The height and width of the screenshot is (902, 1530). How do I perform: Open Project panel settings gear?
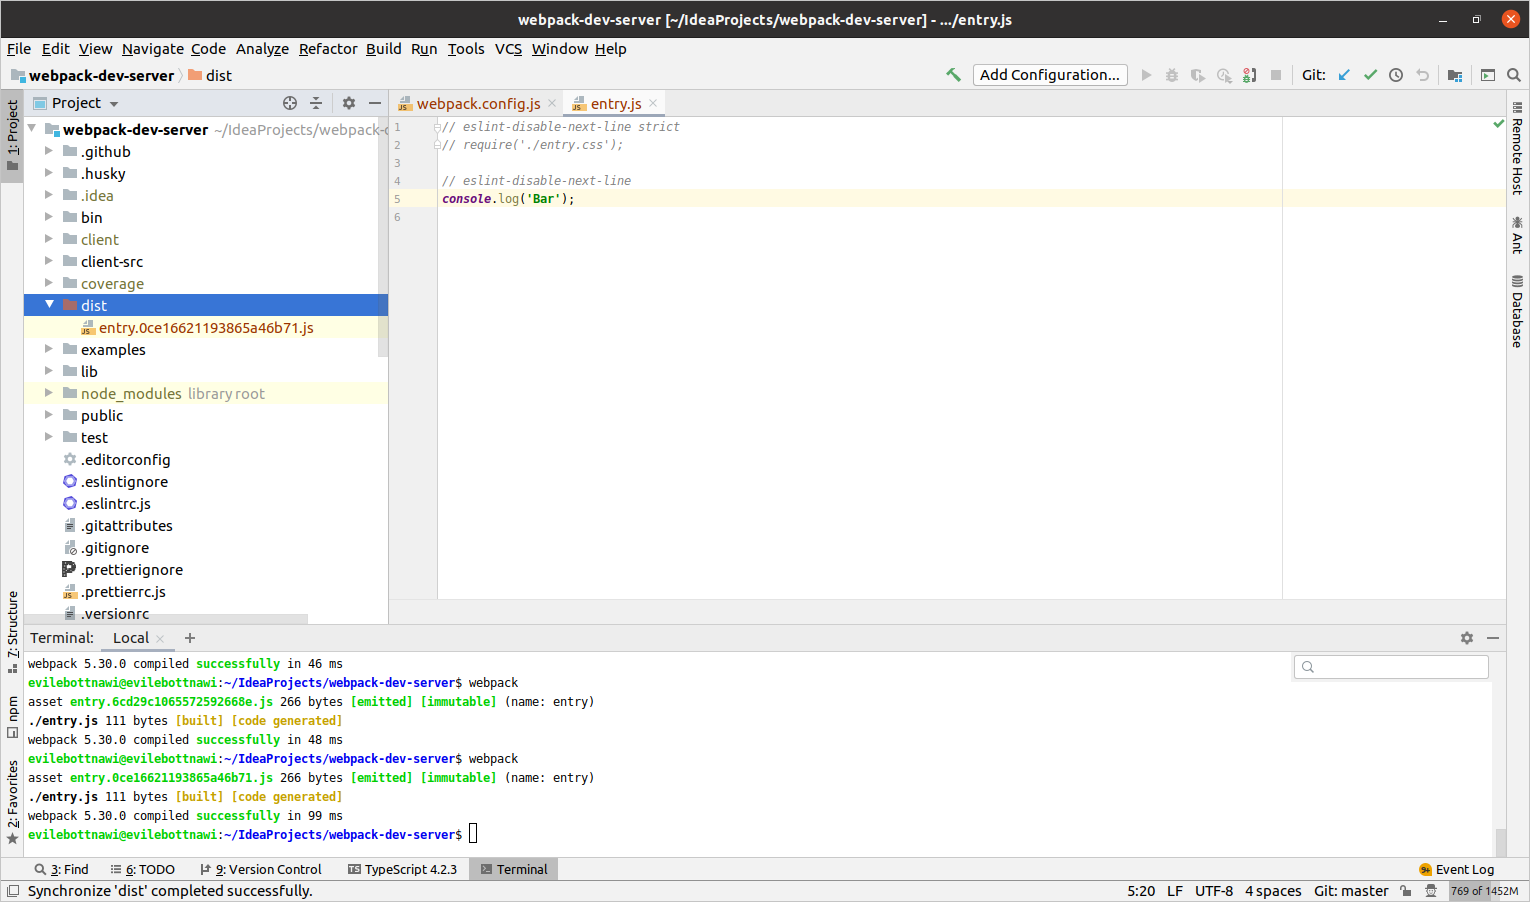tap(349, 103)
